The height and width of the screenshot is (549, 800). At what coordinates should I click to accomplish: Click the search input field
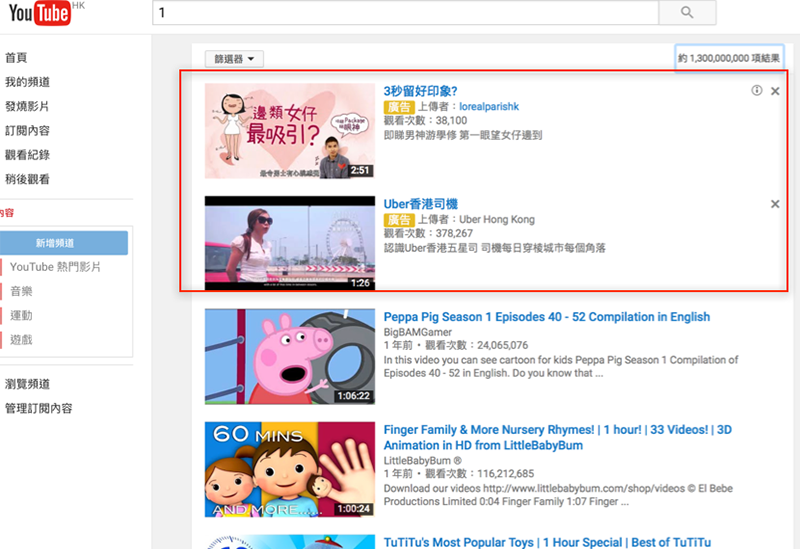[x=406, y=12]
